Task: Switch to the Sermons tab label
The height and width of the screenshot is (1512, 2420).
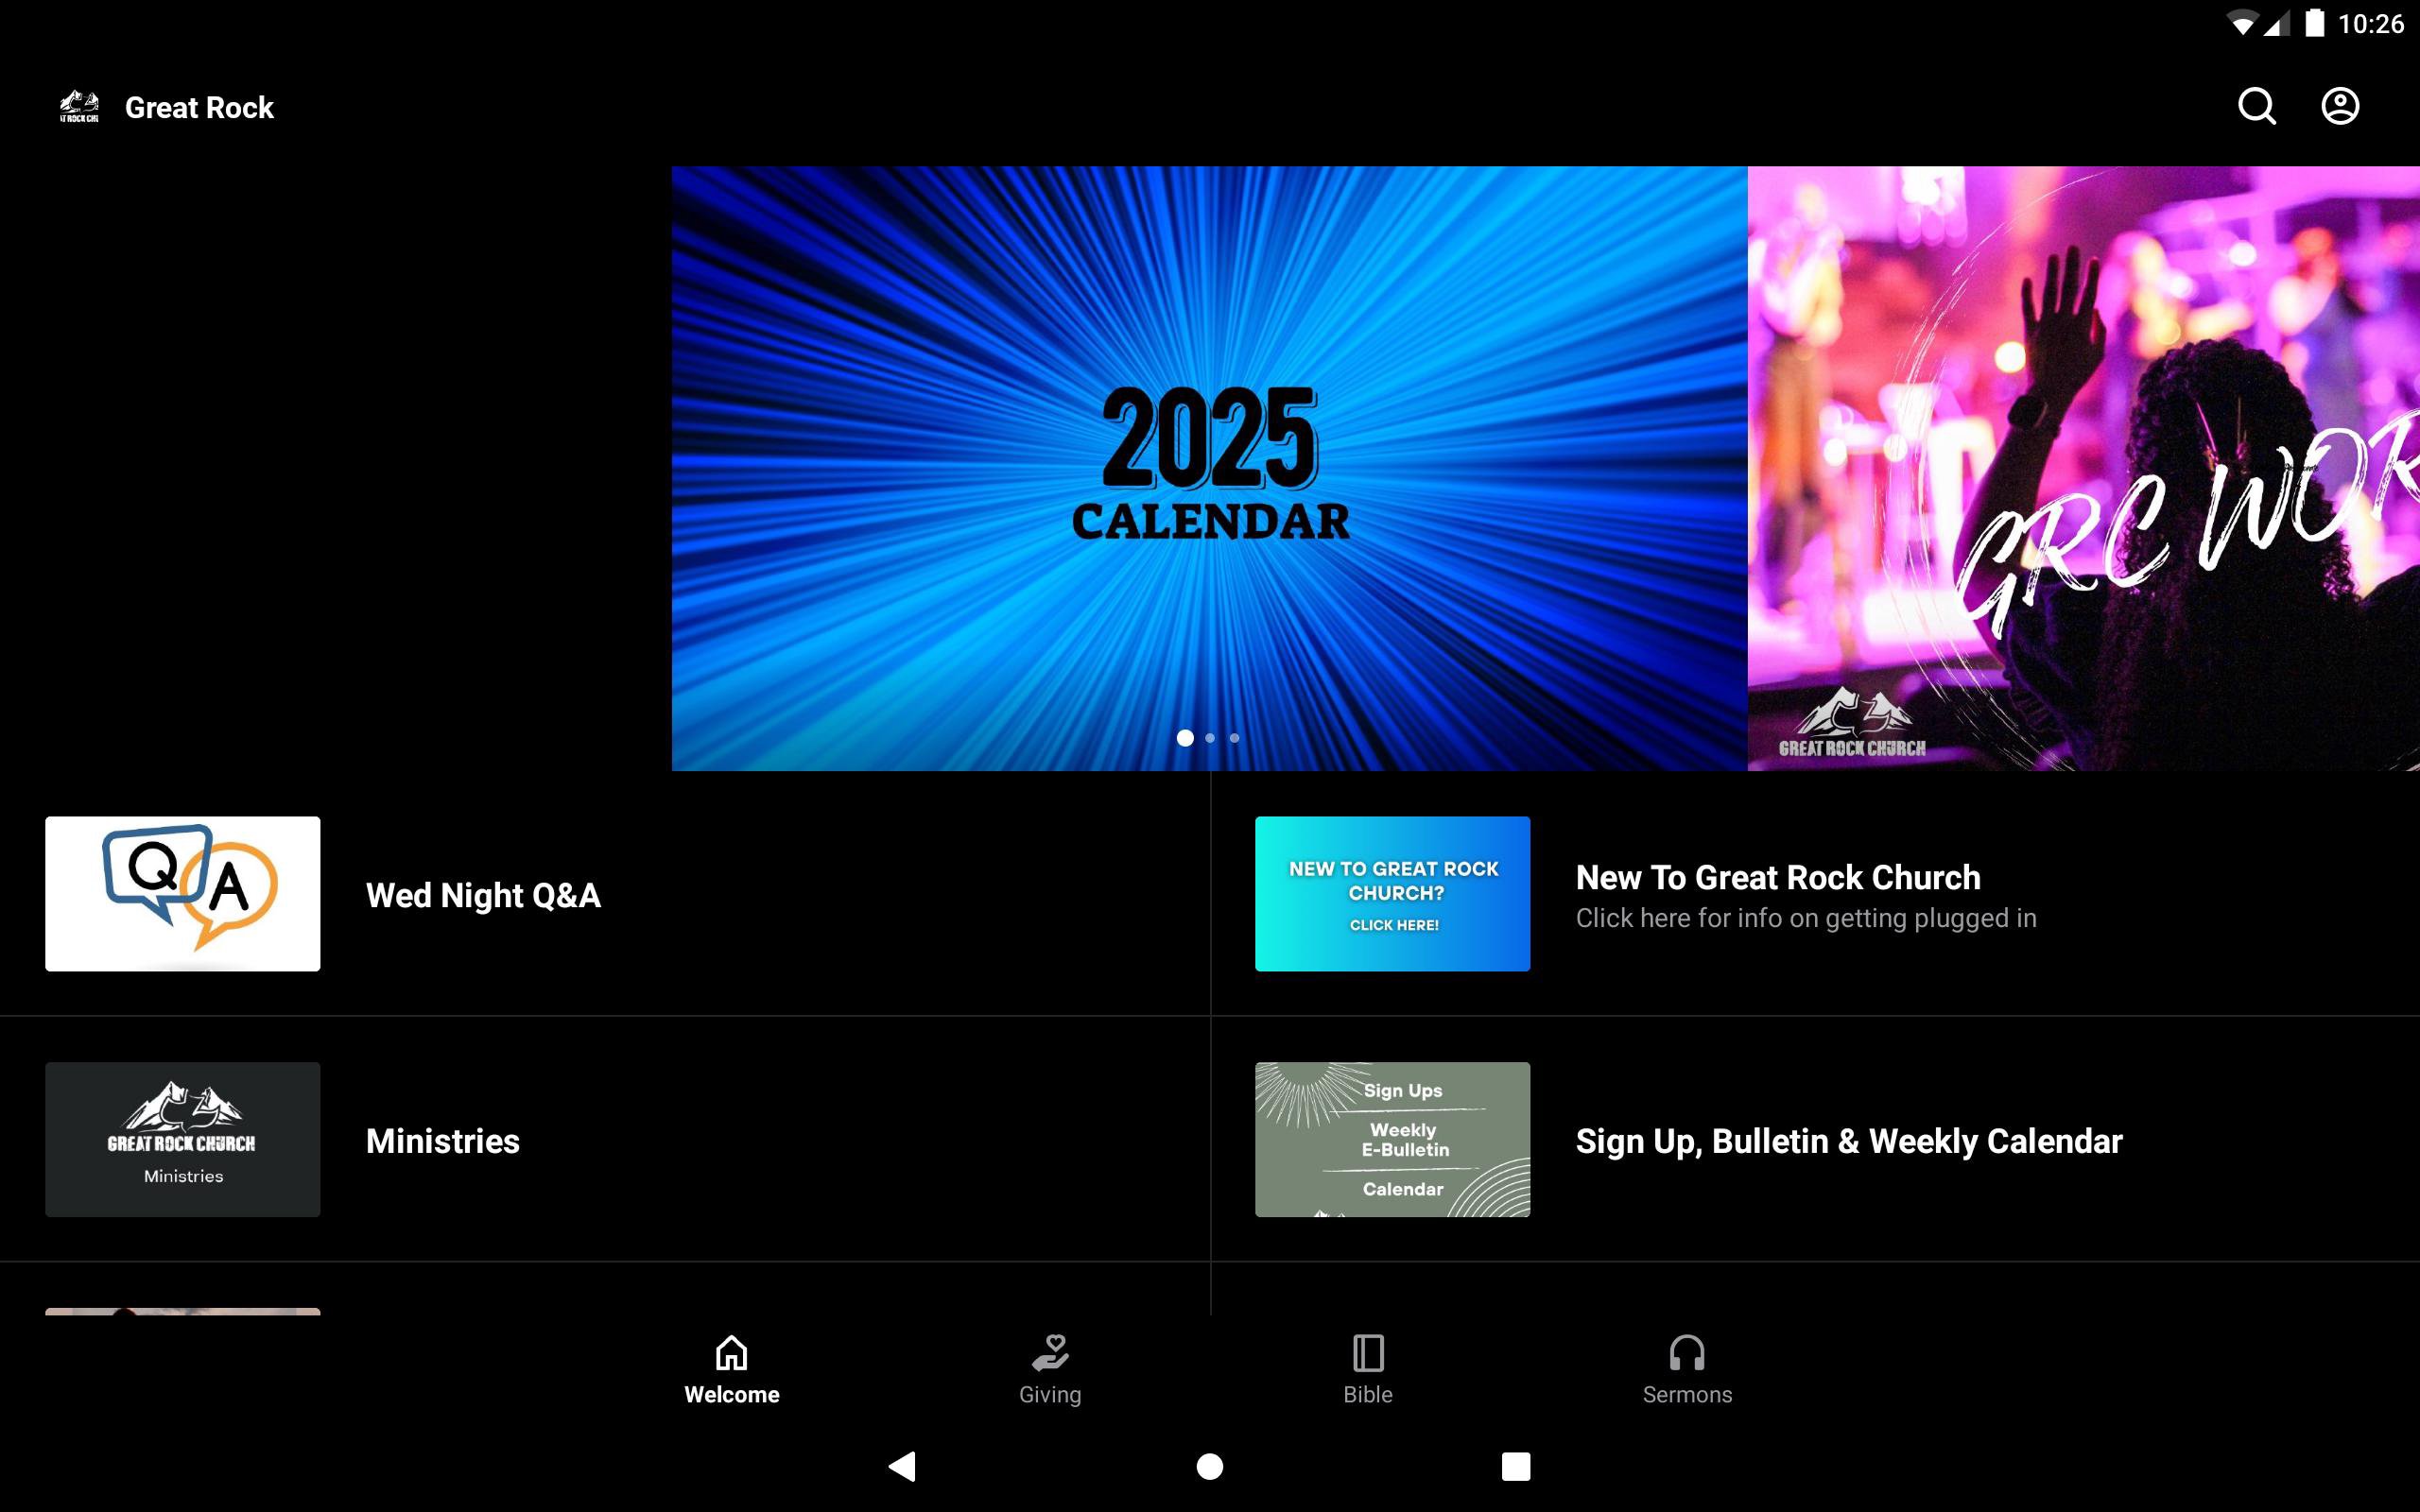Action: click(1687, 1394)
